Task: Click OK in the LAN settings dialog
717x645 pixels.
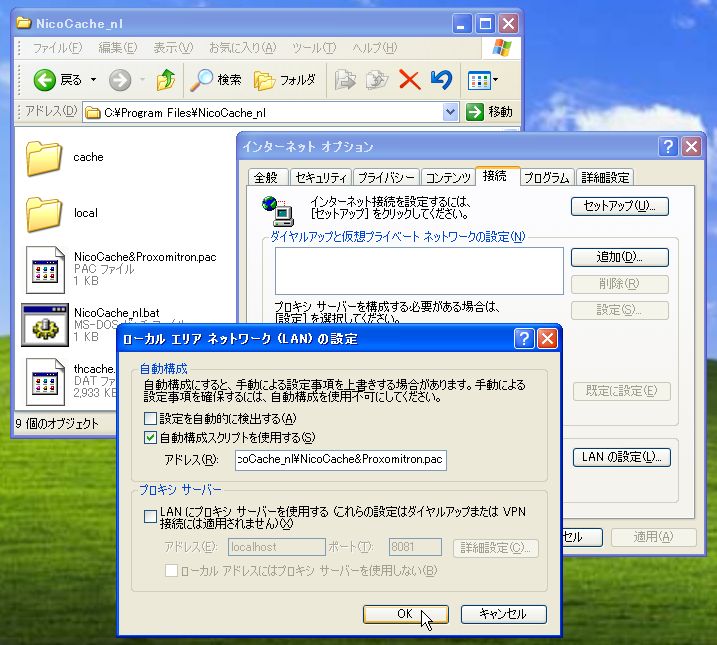Action: (x=406, y=614)
